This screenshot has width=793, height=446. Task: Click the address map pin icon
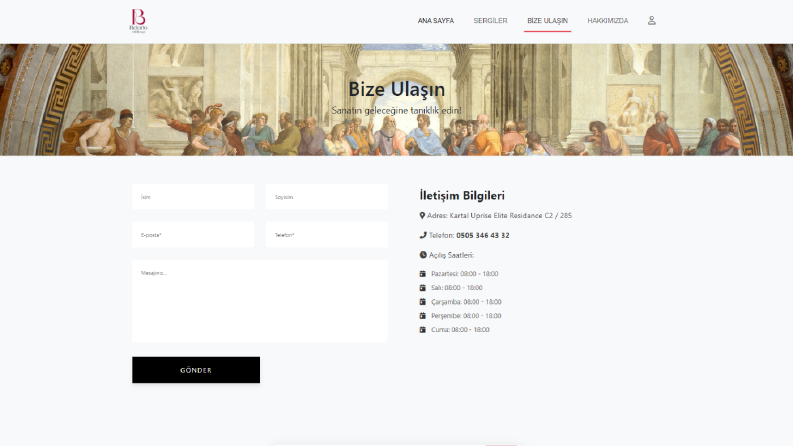(x=422, y=215)
